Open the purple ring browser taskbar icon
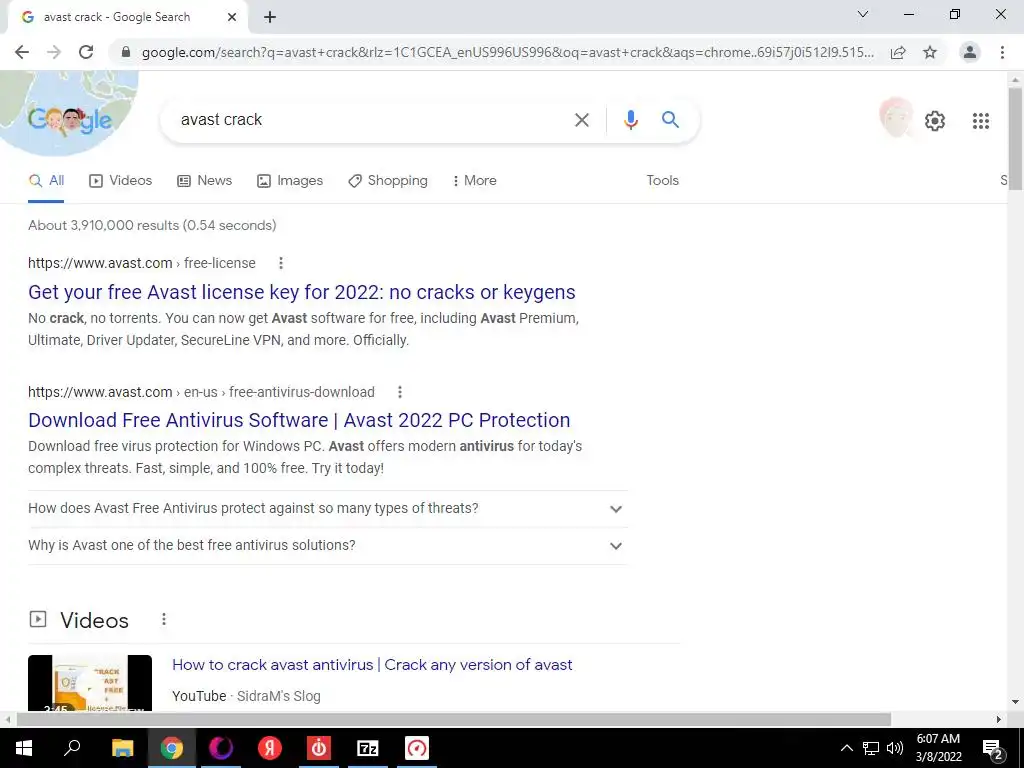 click(221, 748)
